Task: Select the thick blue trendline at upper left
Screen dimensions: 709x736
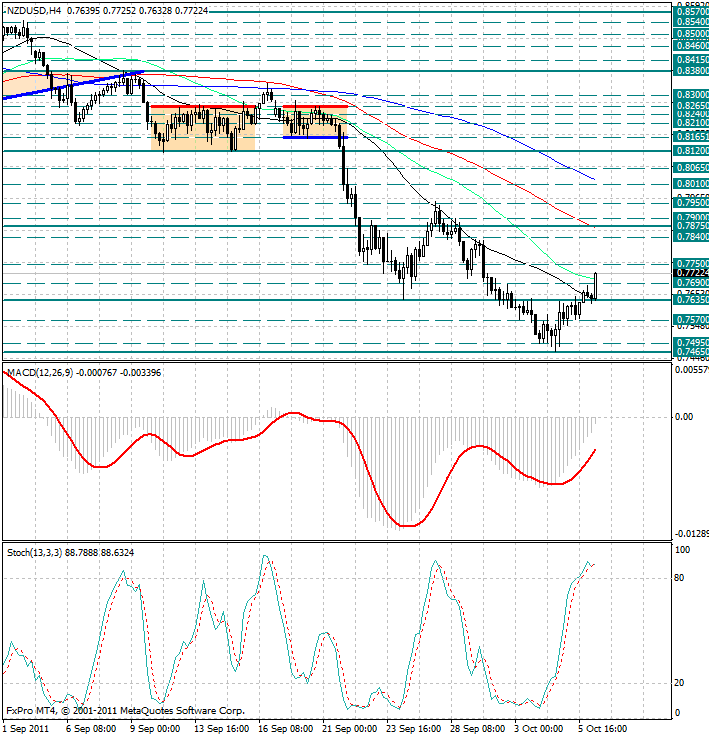Action: pyautogui.click(x=70, y=84)
